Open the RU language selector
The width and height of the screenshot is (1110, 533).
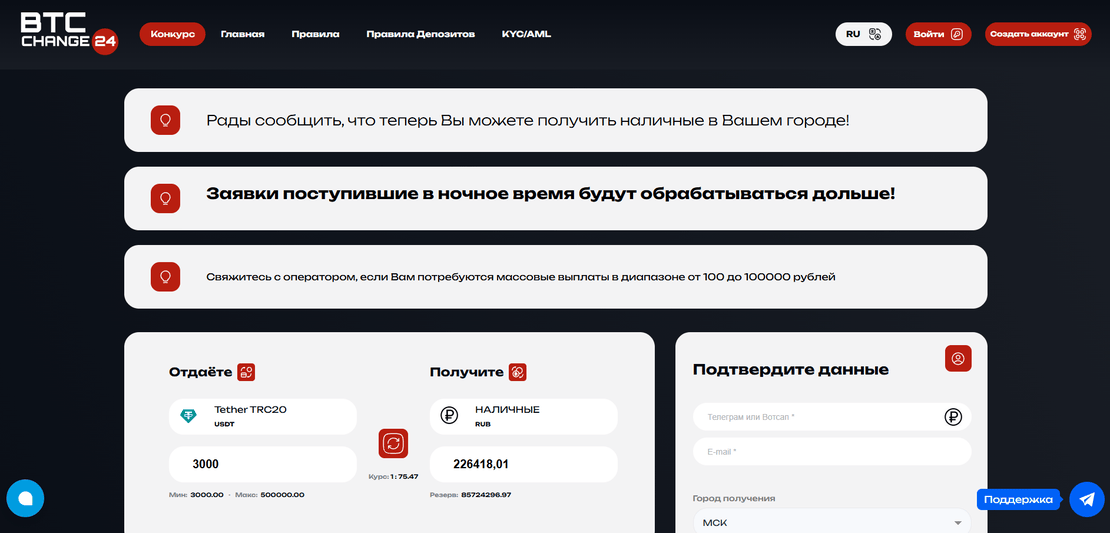point(863,34)
